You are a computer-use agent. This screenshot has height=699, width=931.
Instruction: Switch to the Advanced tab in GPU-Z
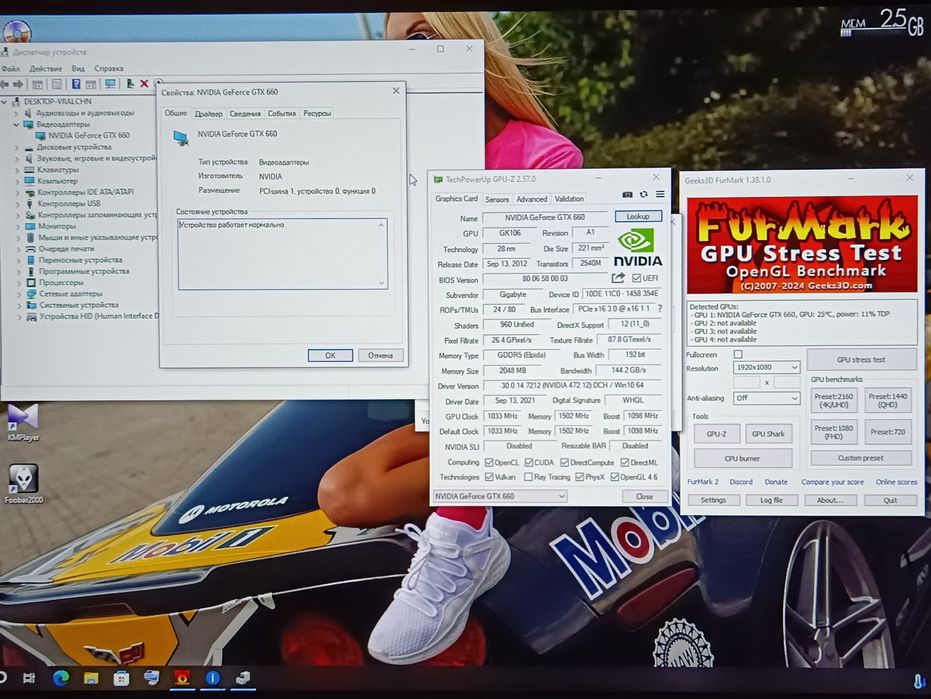tap(531, 199)
